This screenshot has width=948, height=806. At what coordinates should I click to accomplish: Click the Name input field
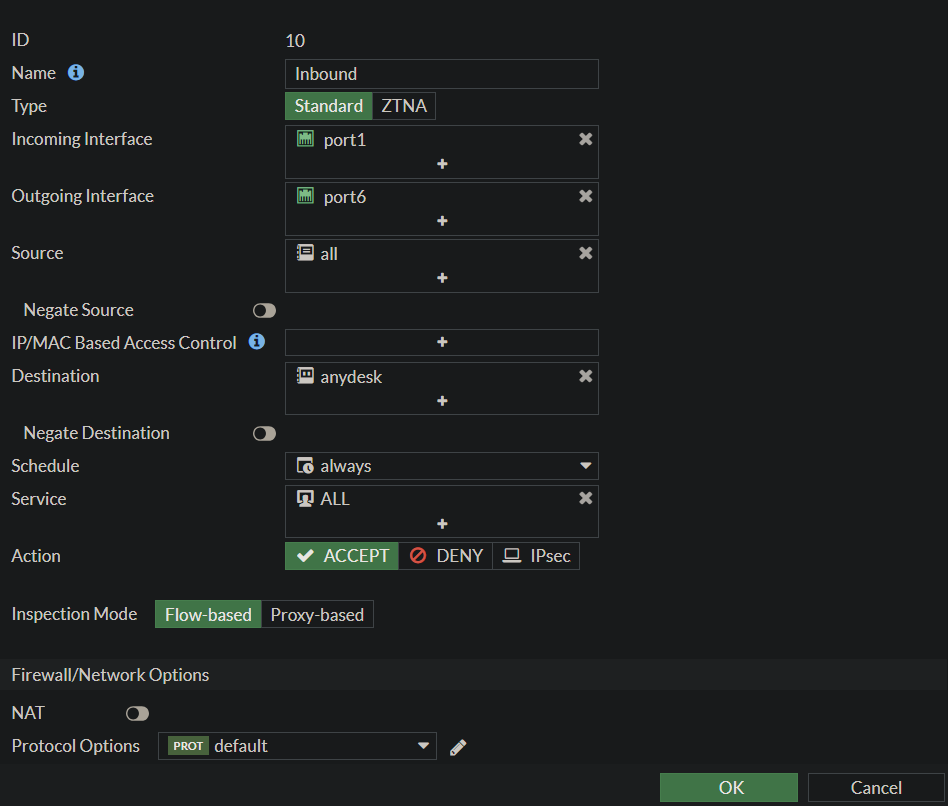(441, 74)
